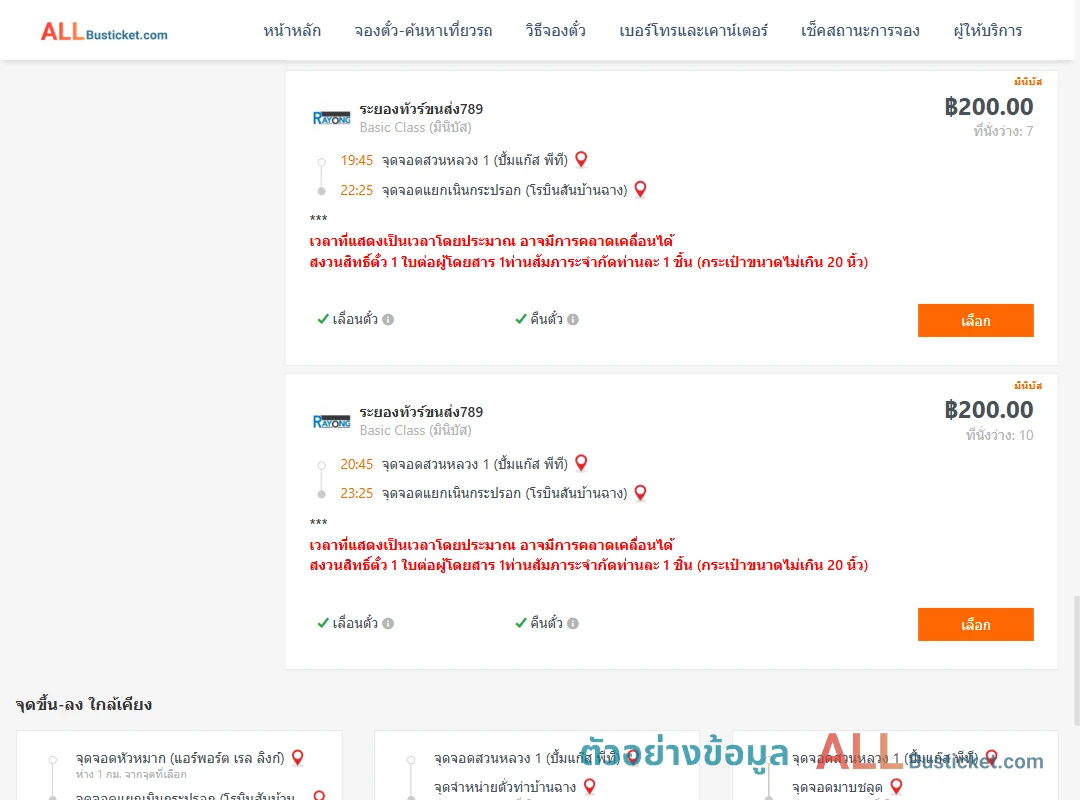This screenshot has width=1080, height=800.
Task: Show เลื่อนตั๋ว info icon on 19:45 trip
Action: click(388, 319)
